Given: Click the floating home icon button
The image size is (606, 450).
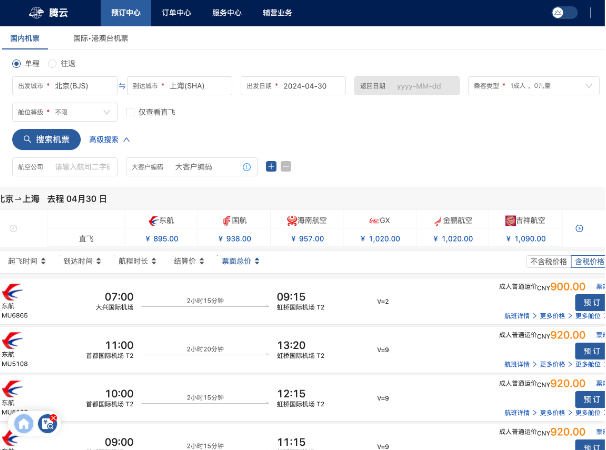Looking at the screenshot, I should tap(23, 423).
